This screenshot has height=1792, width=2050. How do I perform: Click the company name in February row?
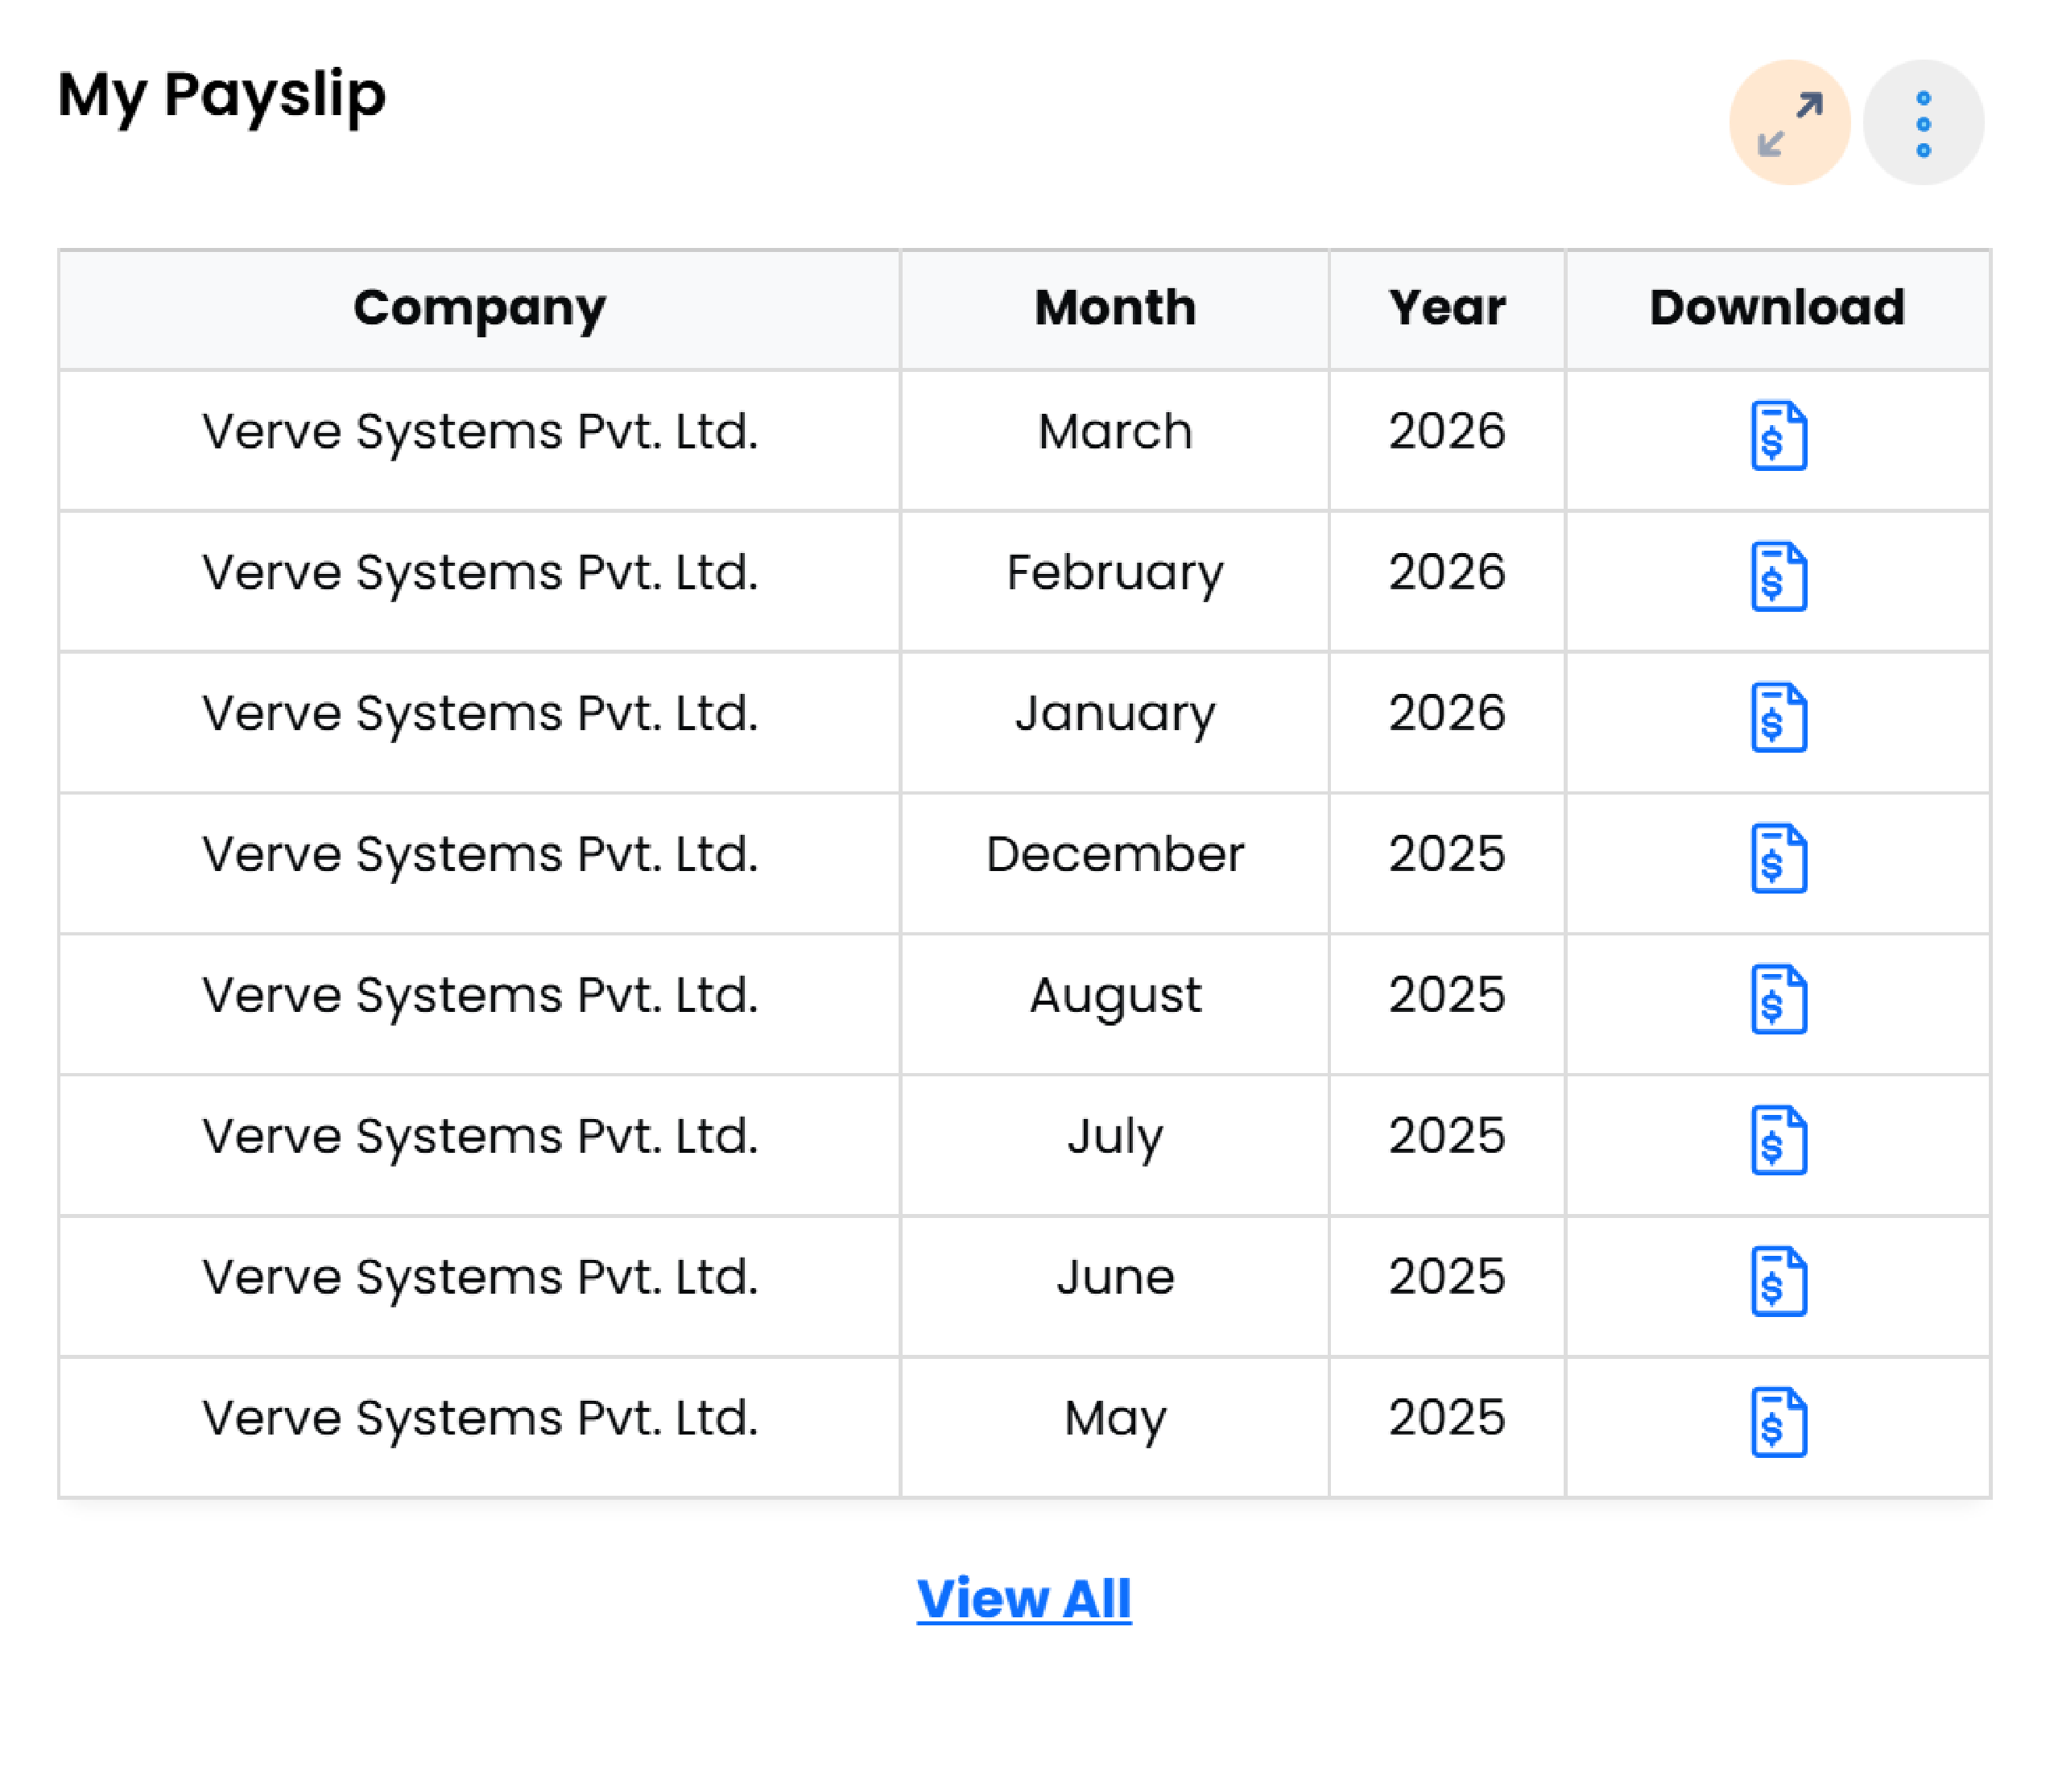tap(479, 574)
